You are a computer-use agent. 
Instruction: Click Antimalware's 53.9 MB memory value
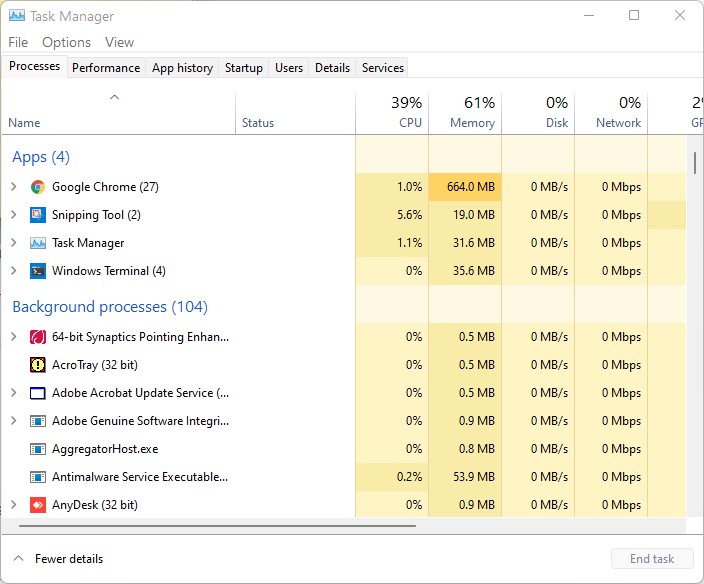474,477
